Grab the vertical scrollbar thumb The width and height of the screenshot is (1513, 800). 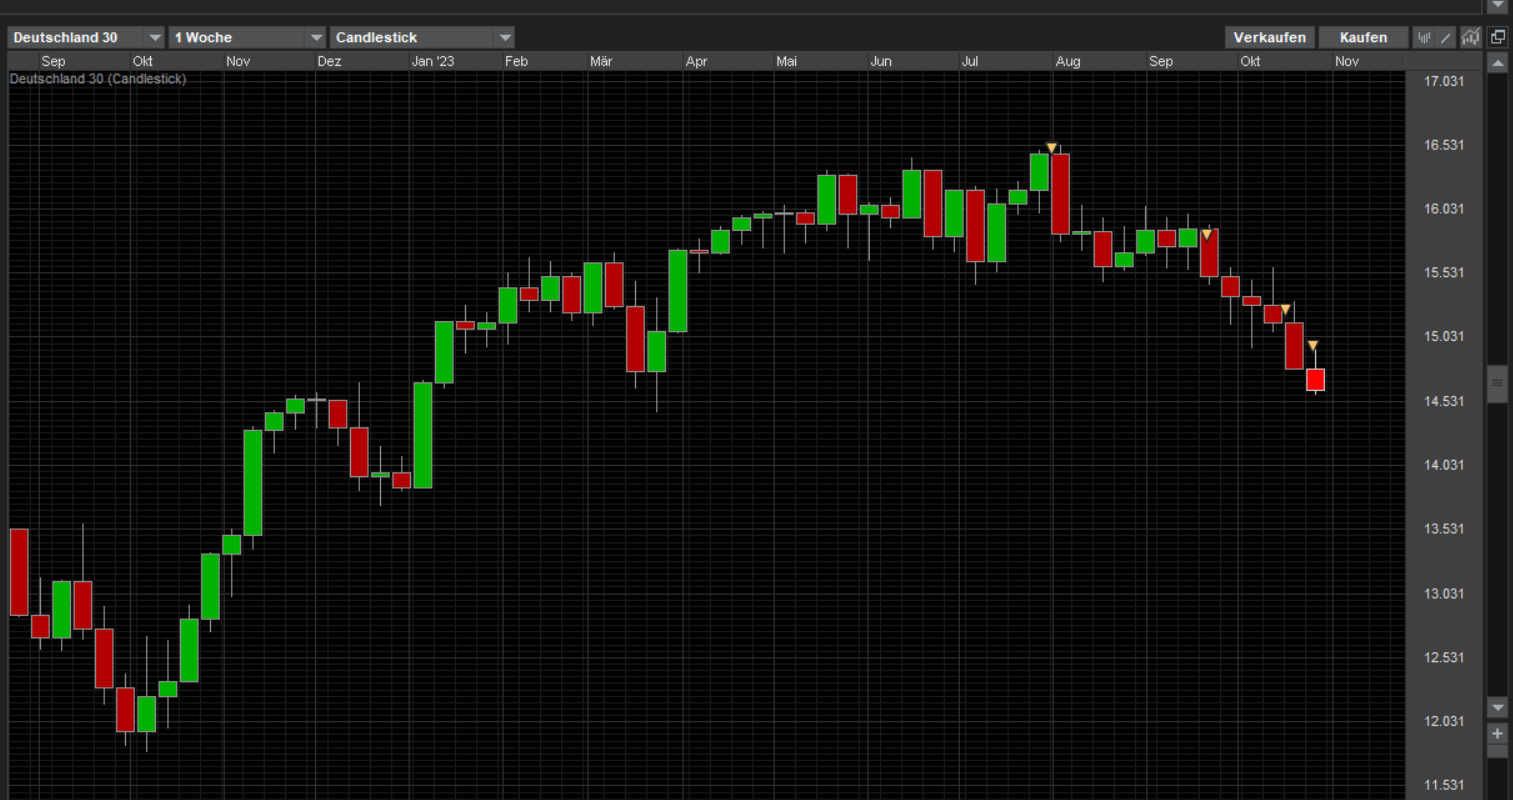pos(1497,383)
